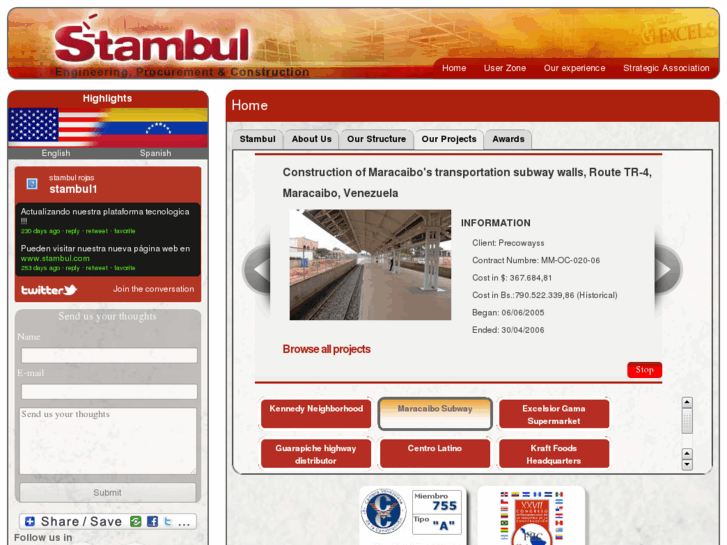Image resolution: width=727 pixels, height=545 pixels.
Task: Click the project list scrollbar thumb
Action: click(687, 421)
